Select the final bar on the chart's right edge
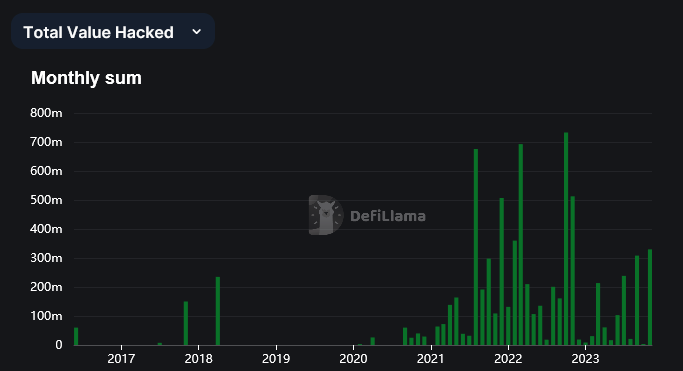The image size is (683, 371). click(650, 297)
